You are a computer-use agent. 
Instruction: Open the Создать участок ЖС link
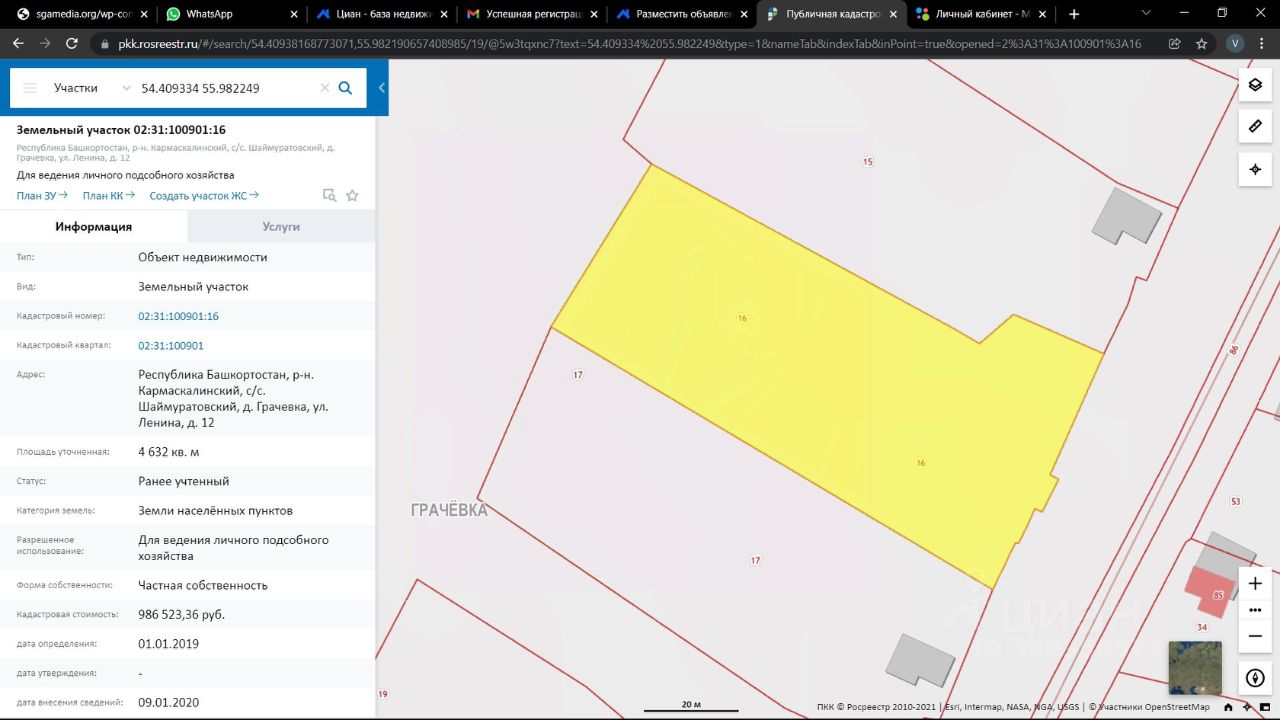[x=204, y=196]
